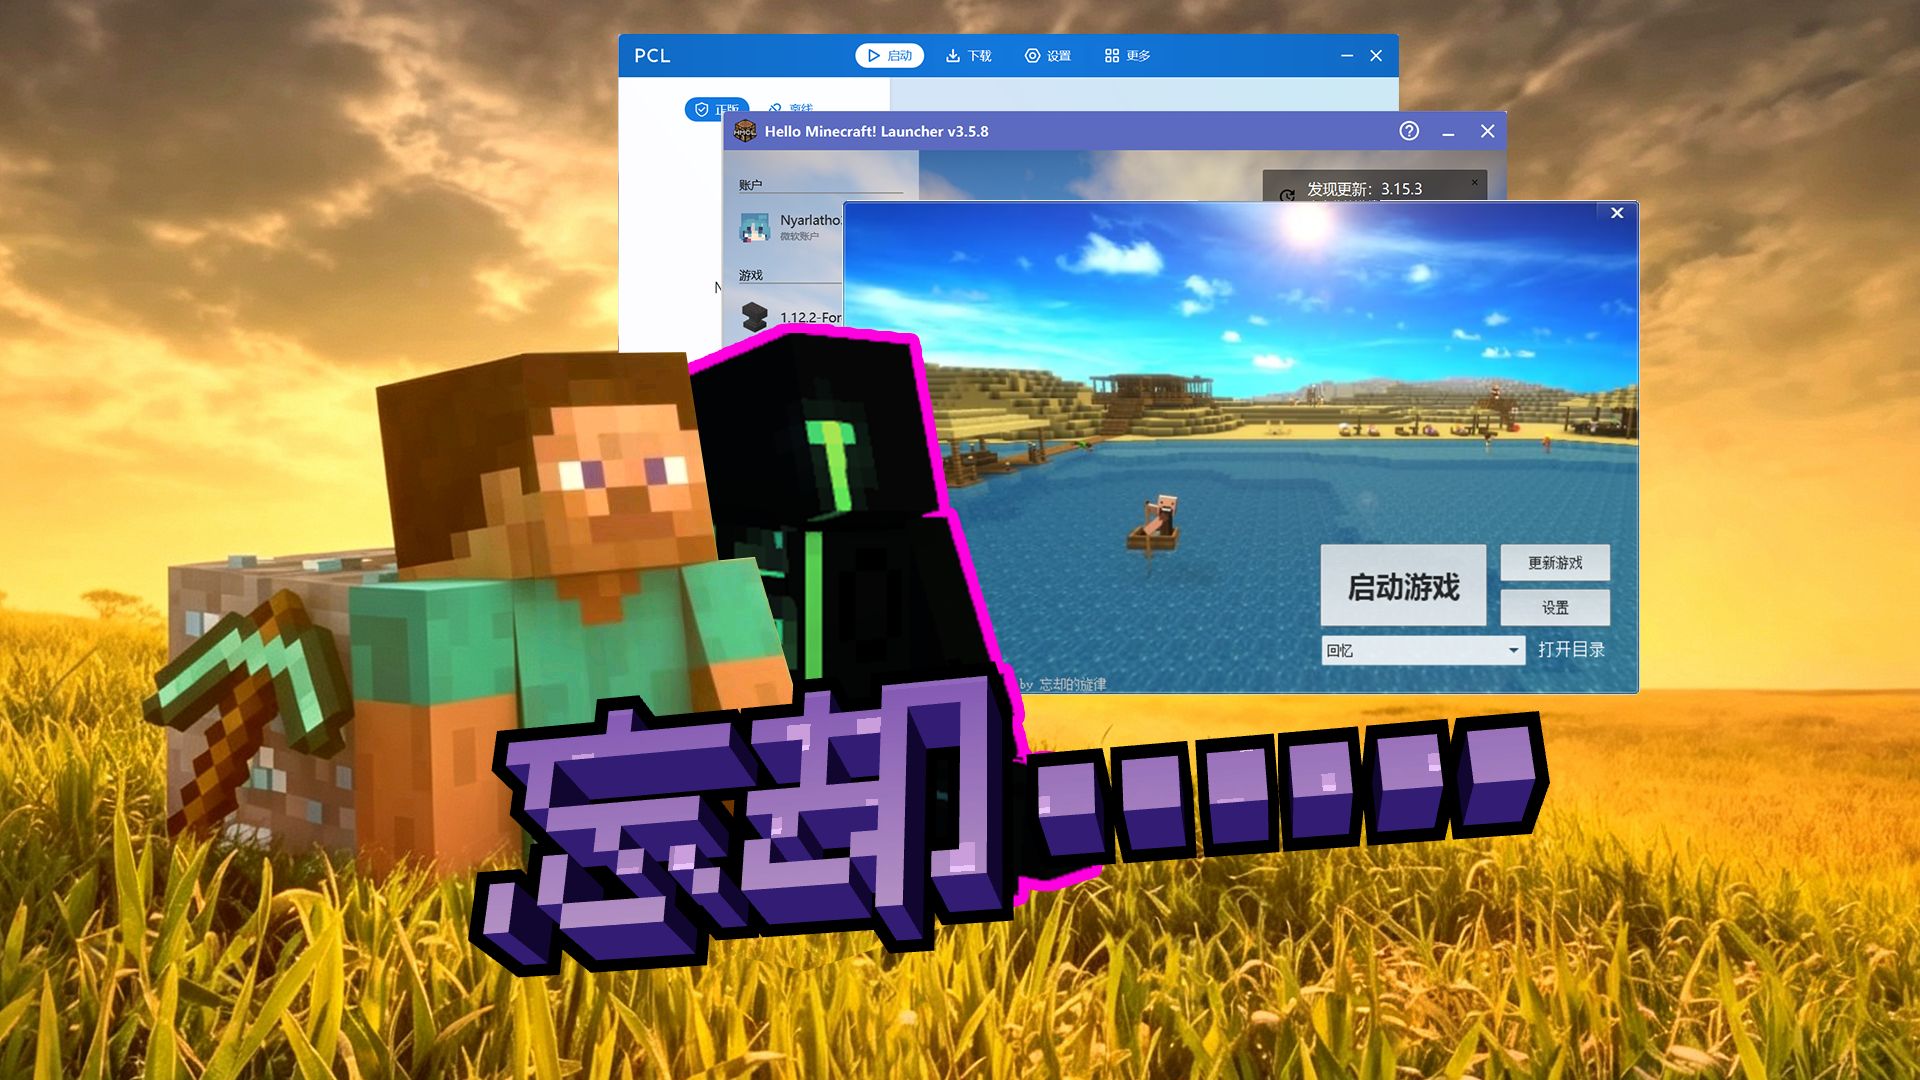Open 设置 in the front launcher
The image size is (1920, 1080).
(x=1555, y=608)
